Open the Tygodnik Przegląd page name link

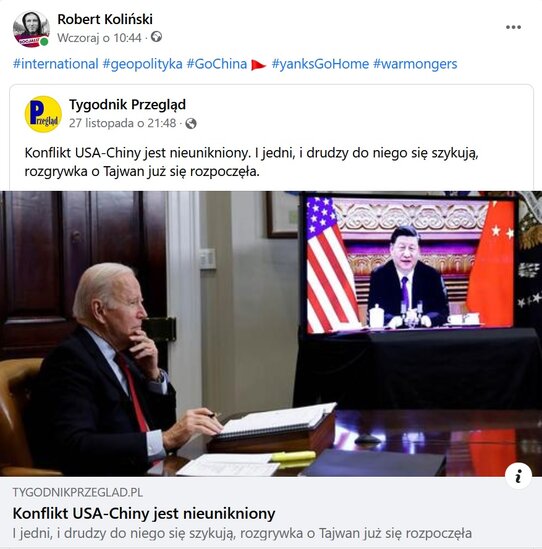[127, 105]
